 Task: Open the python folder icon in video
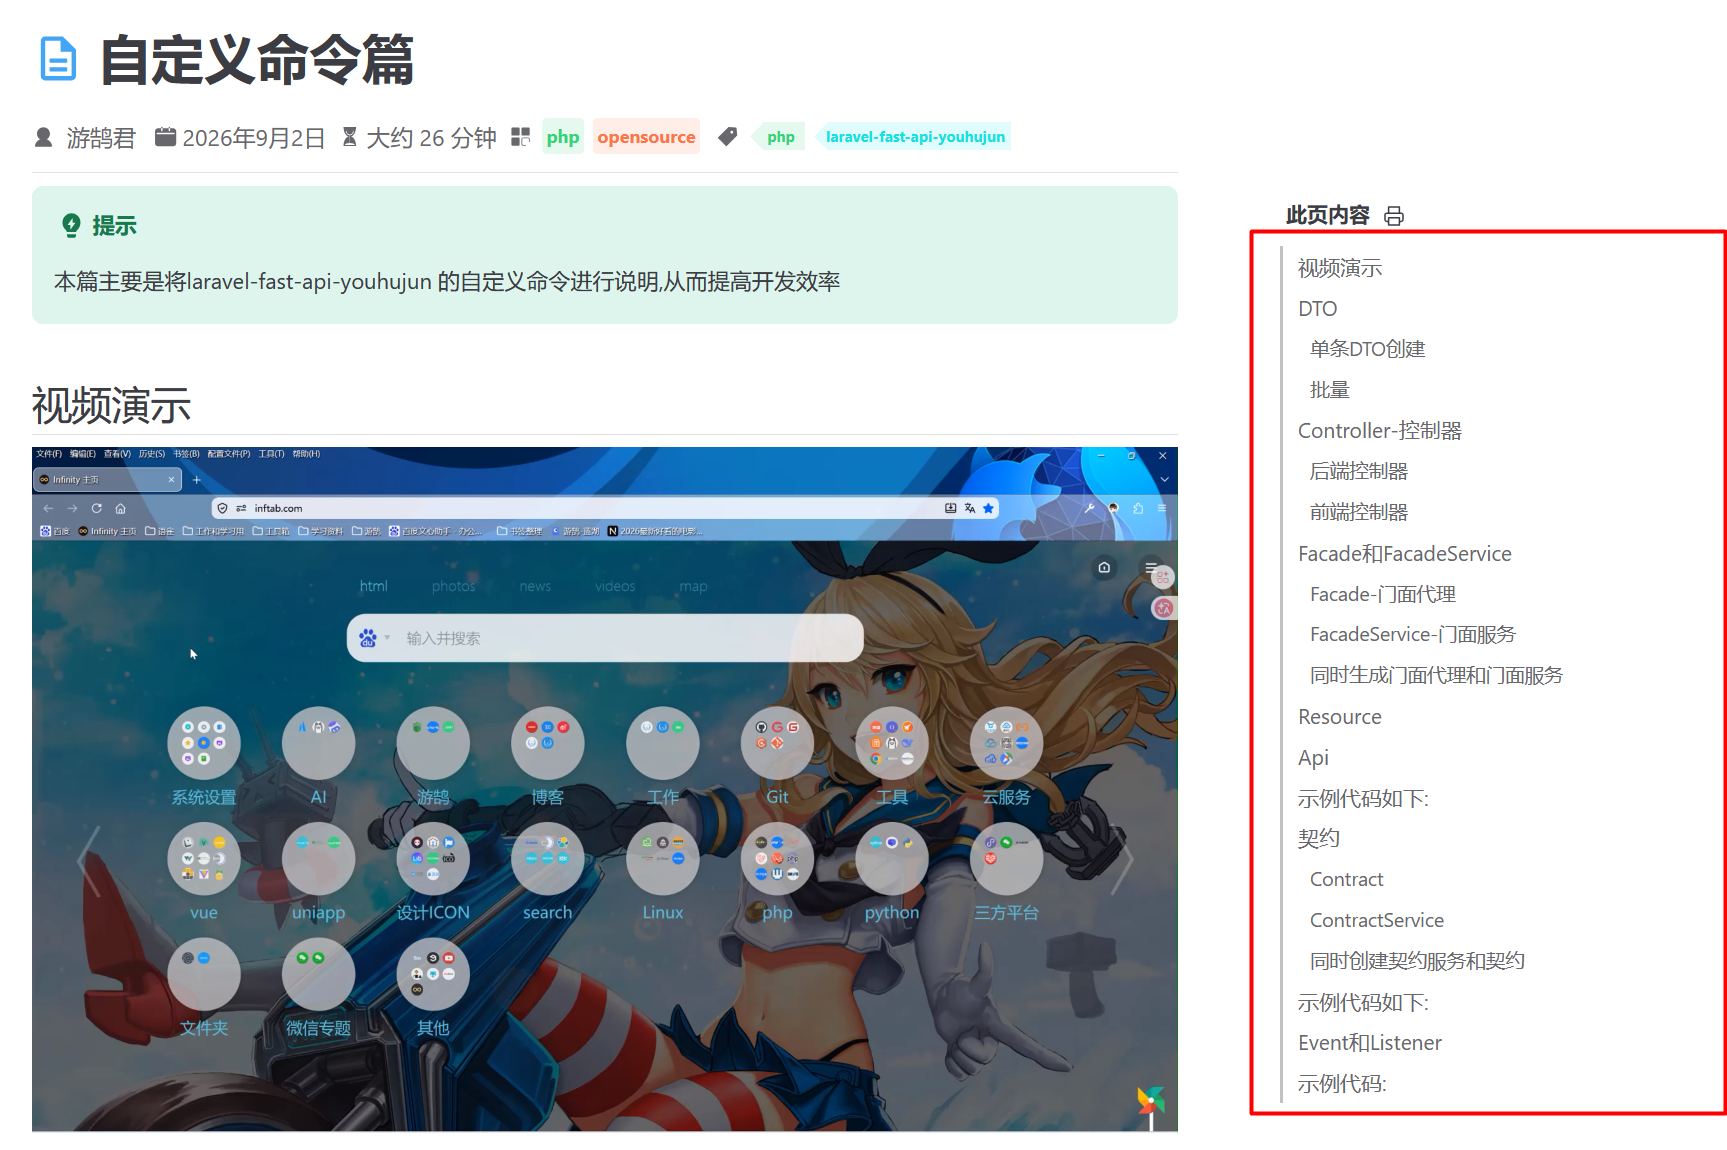click(892, 858)
